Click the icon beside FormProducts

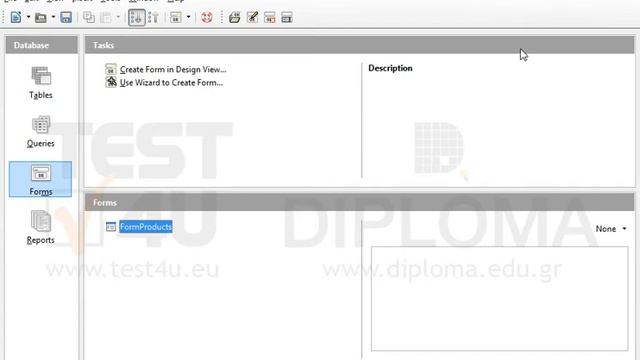coord(111,227)
